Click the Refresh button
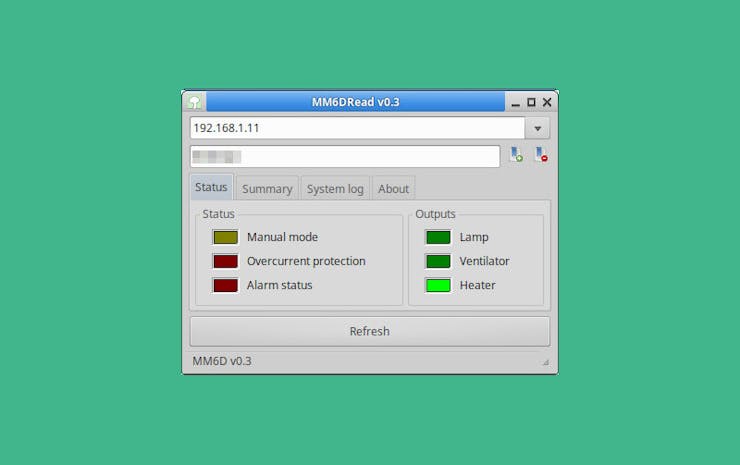740x465 pixels. click(x=370, y=331)
